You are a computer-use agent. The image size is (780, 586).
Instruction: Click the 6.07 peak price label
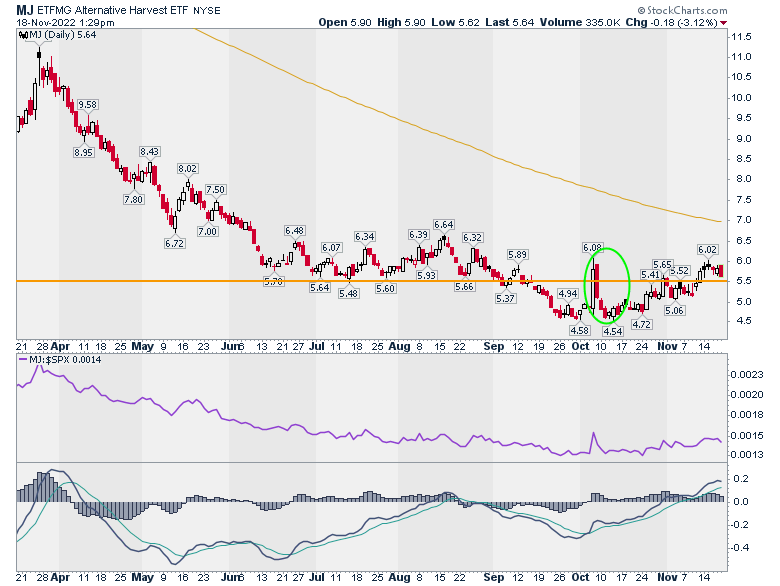(x=331, y=247)
